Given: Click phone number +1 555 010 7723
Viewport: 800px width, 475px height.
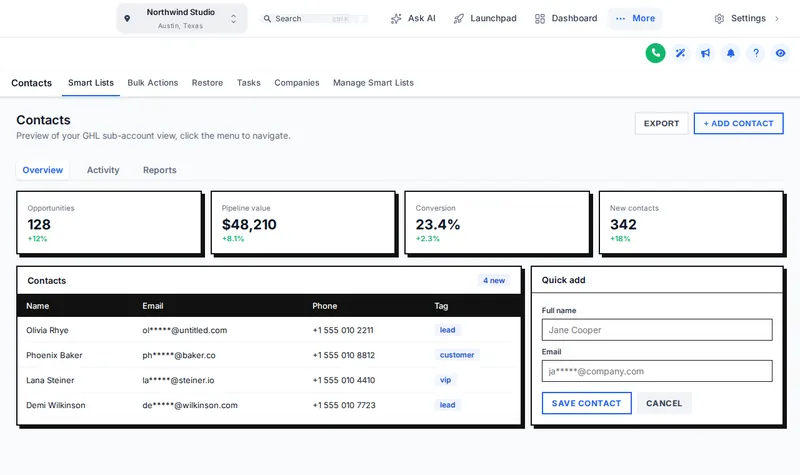Looking at the screenshot, I should pos(344,405).
